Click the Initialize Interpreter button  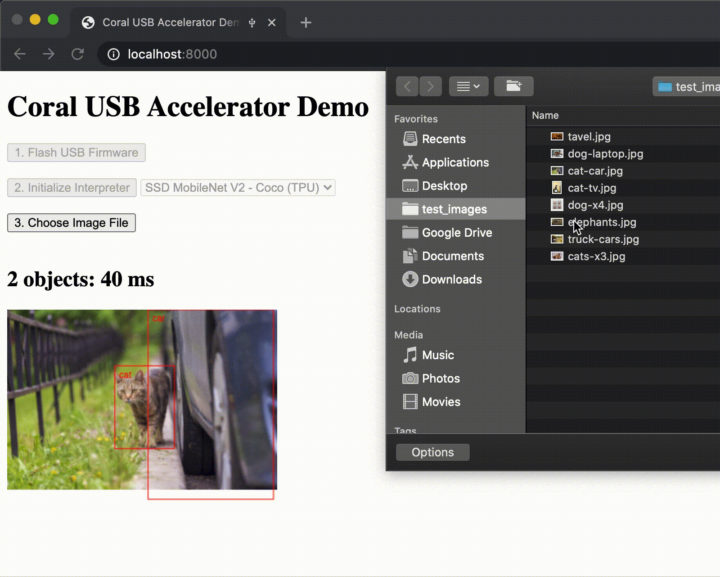[72, 188]
